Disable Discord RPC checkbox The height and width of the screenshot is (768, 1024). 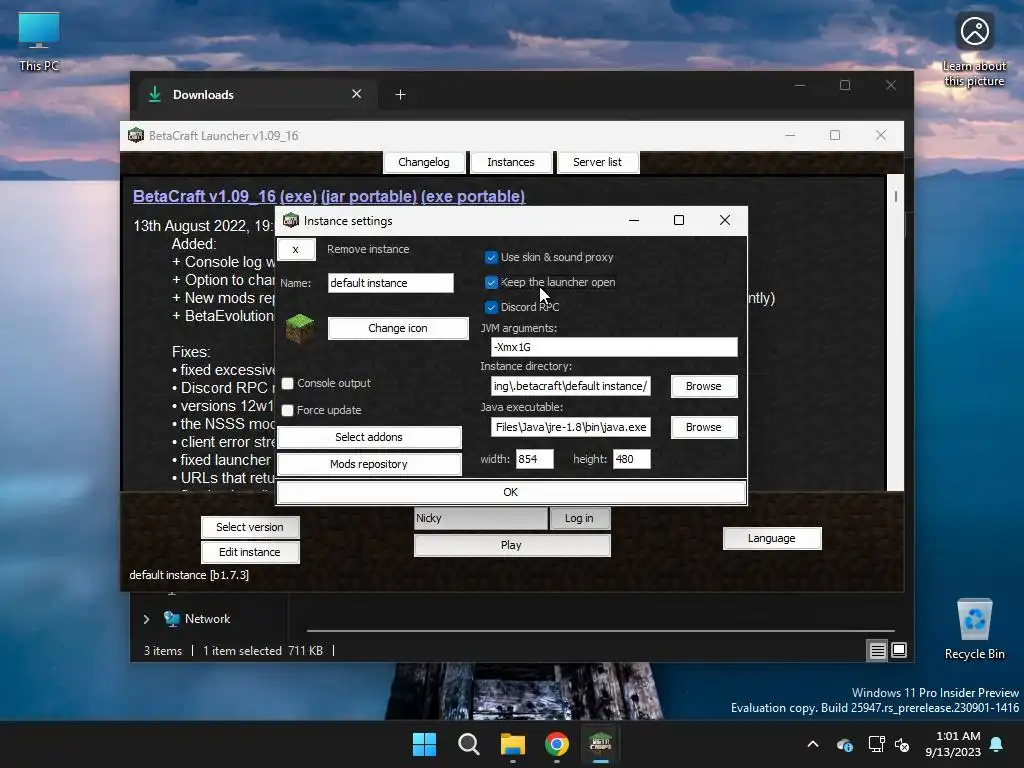(x=491, y=307)
